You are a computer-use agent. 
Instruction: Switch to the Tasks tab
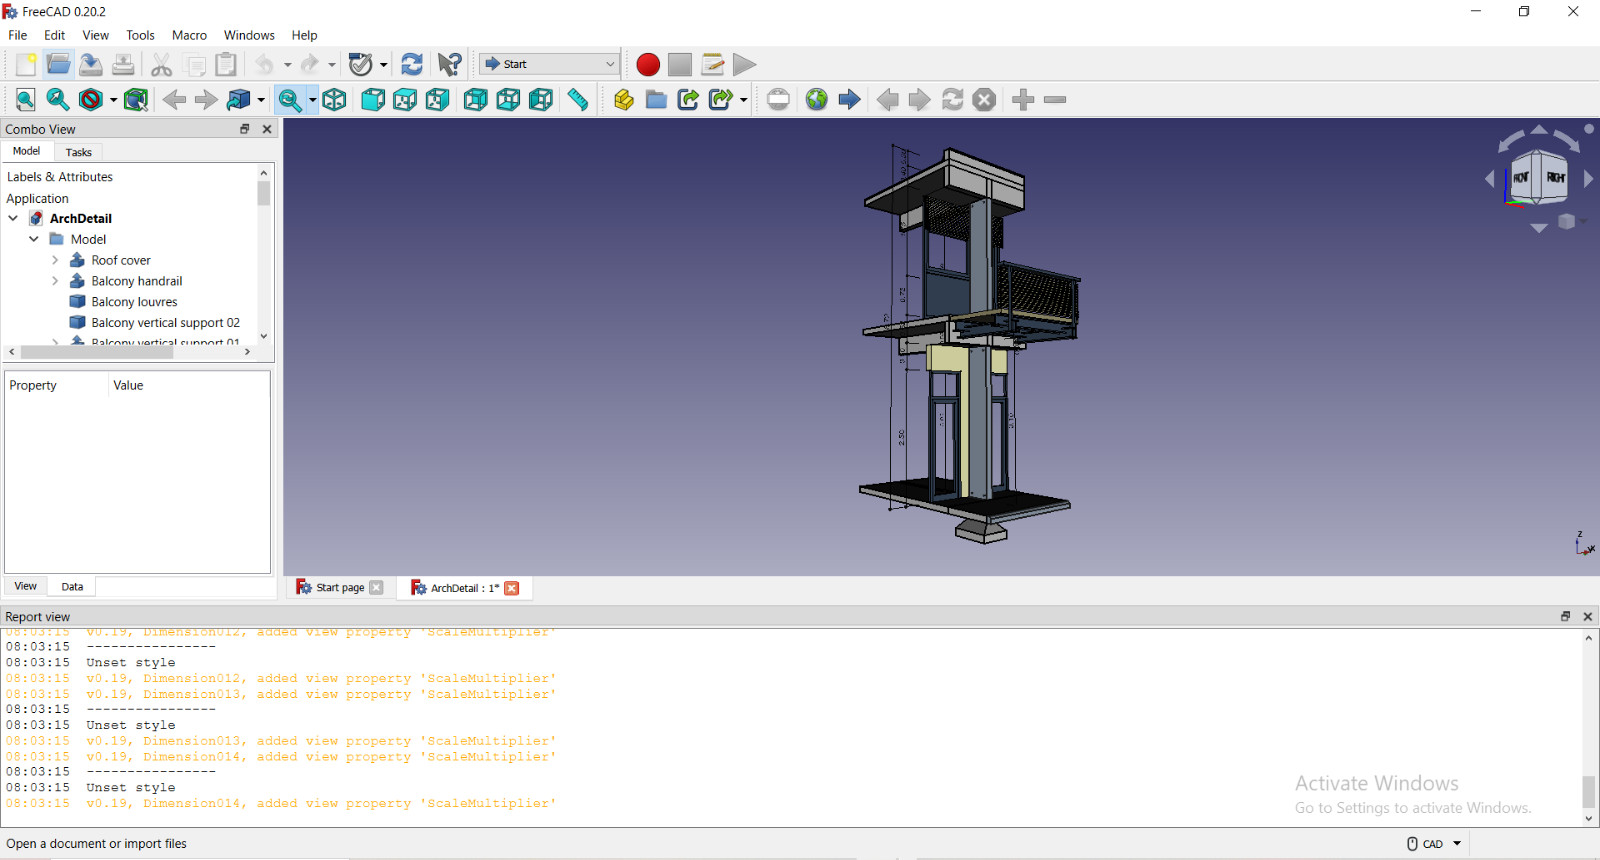click(78, 152)
